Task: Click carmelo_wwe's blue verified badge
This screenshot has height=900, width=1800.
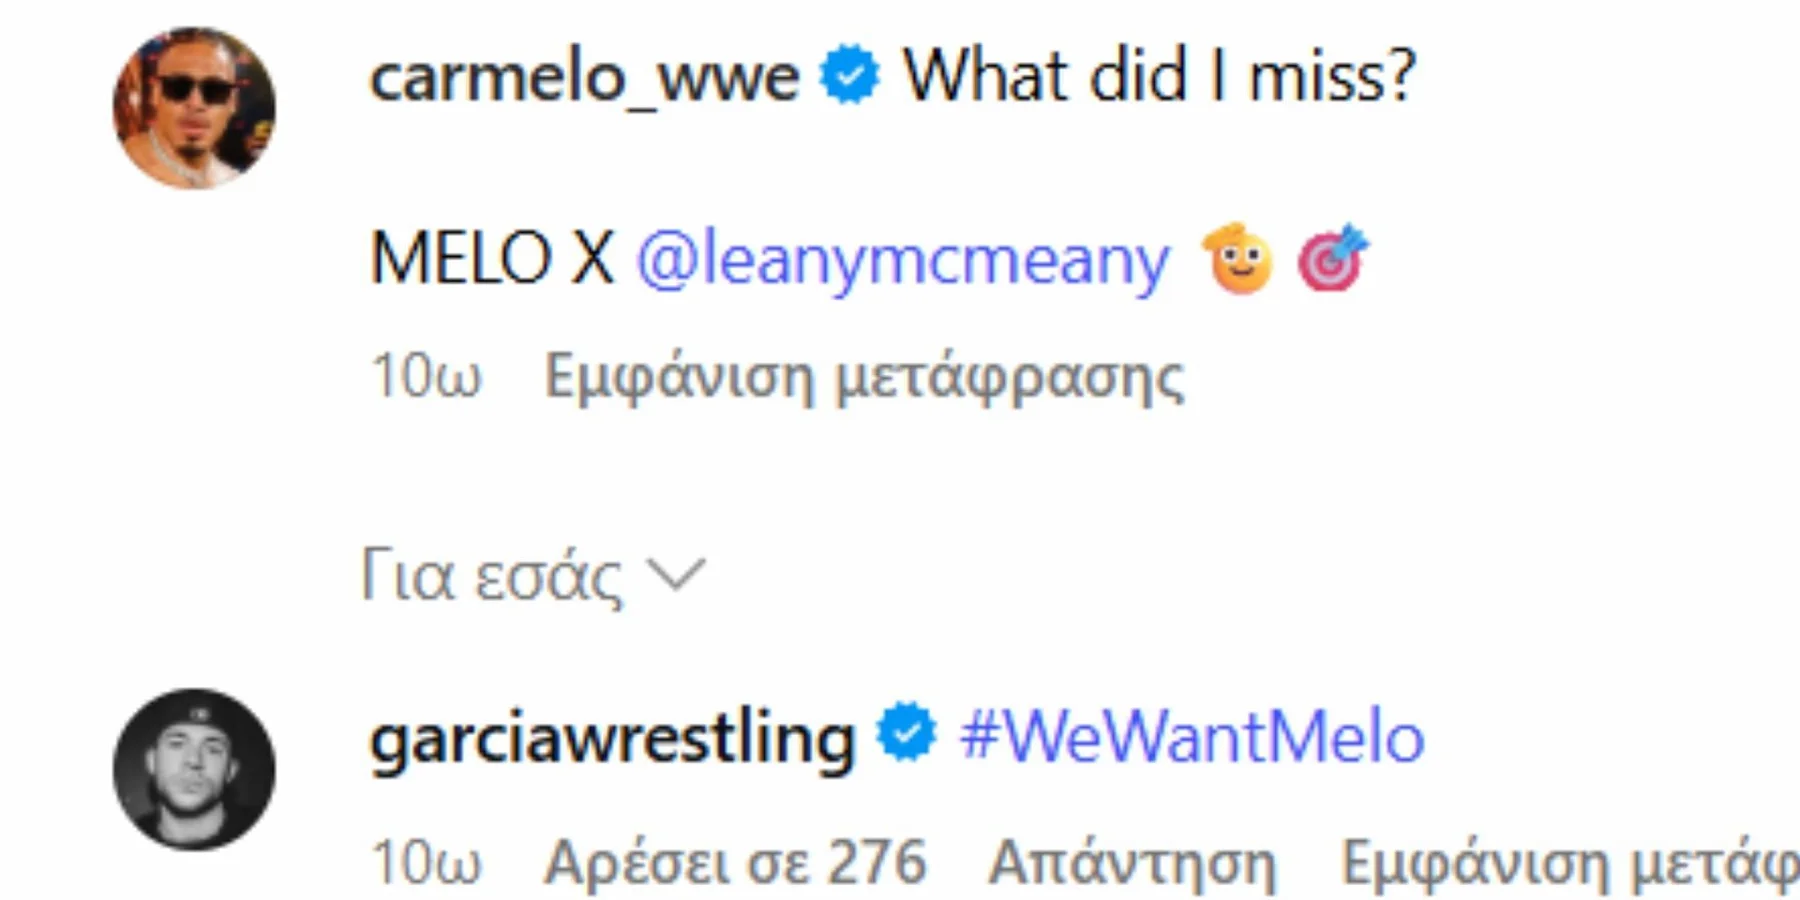Action: 849,76
